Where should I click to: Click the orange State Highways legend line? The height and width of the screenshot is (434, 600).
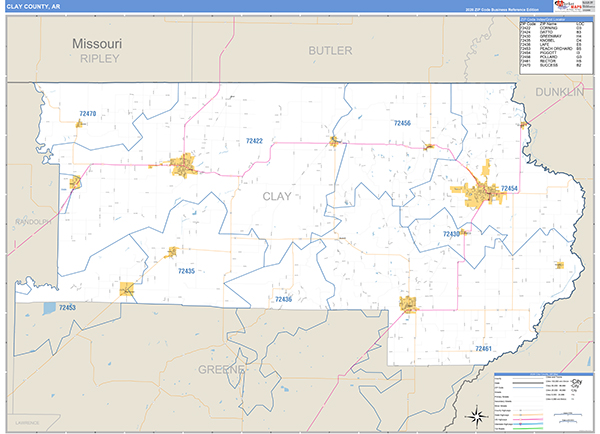click(x=528, y=415)
